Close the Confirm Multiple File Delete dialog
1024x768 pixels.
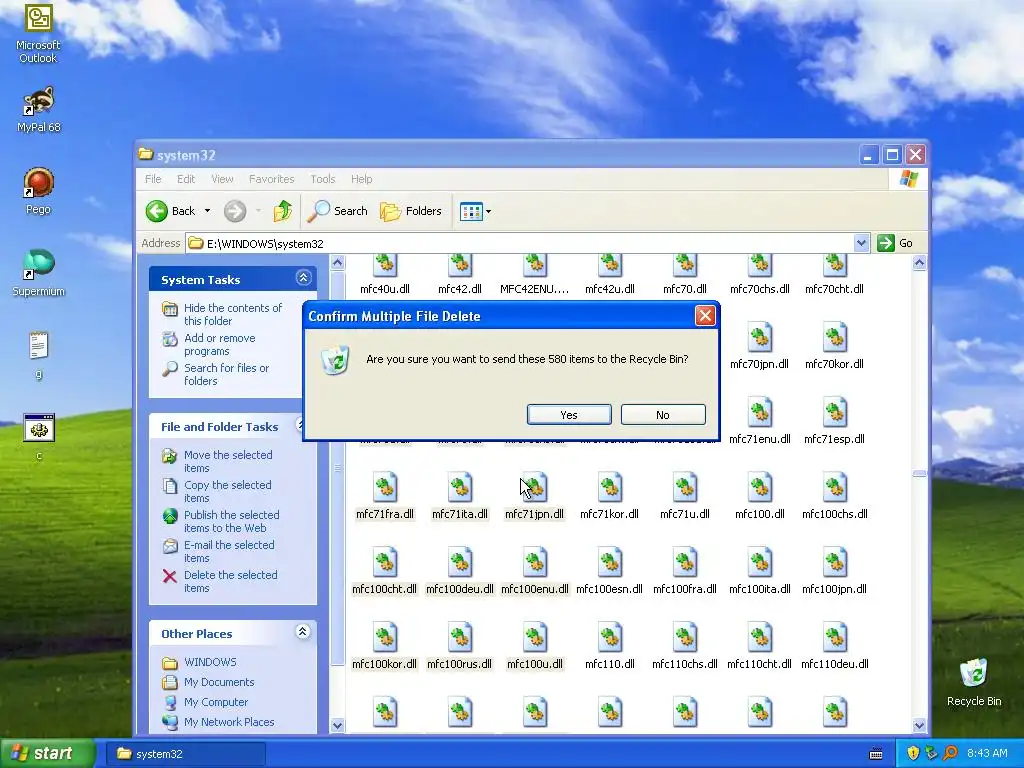pyautogui.click(x=705, y=316)
